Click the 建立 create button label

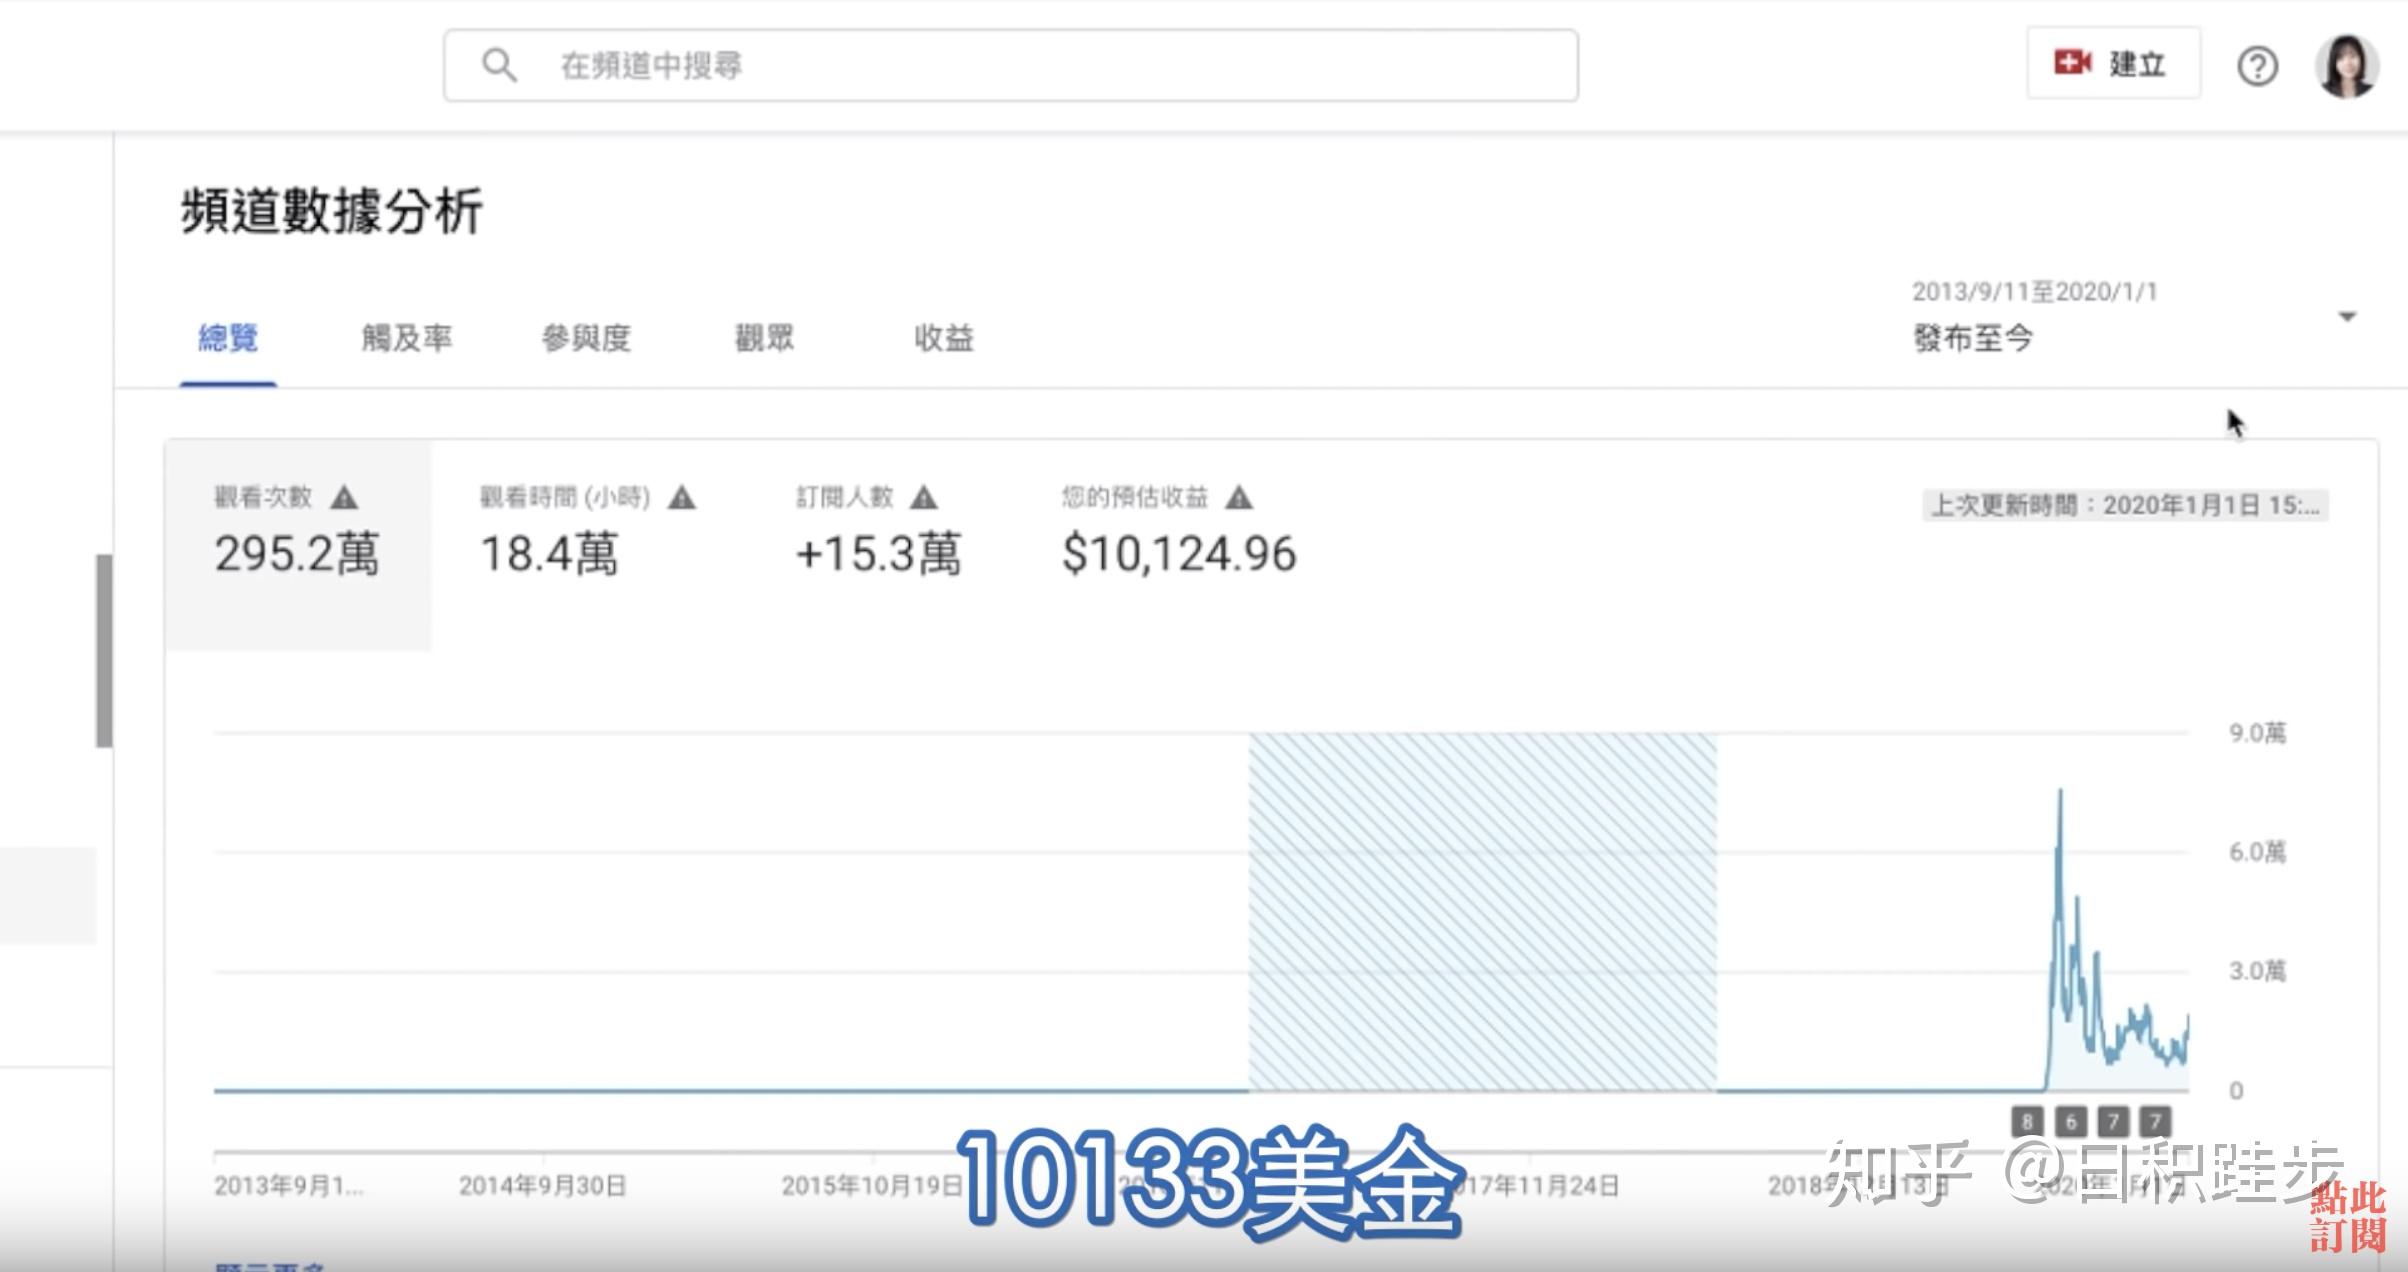click(2137, 65)
